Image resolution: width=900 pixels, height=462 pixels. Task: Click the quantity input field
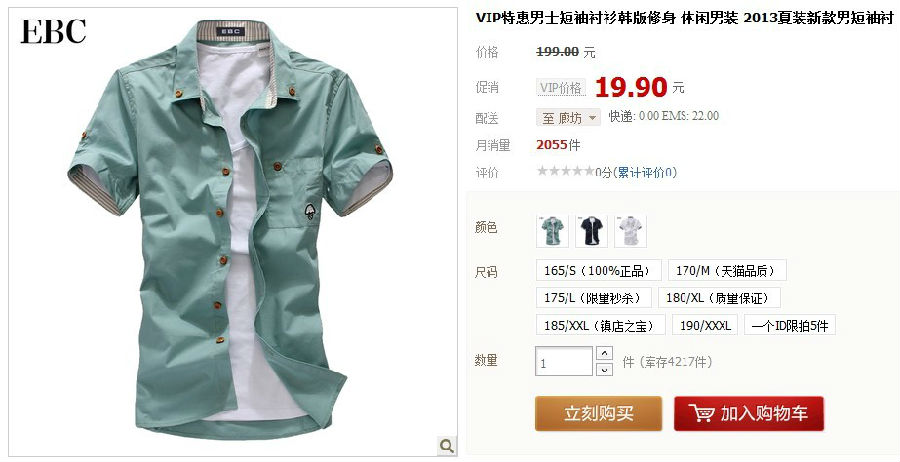coord(564,362)
